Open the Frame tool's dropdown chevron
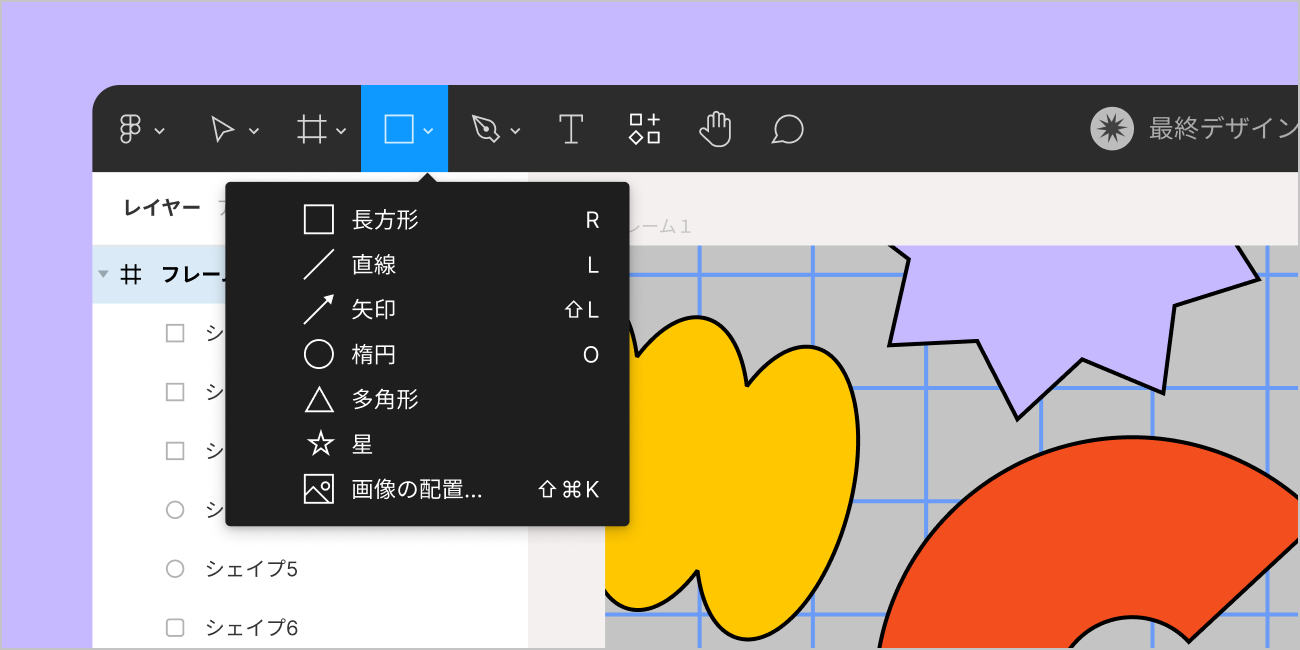The height and width of the screenshot is (650, 1300). pyautogui.click(x=339, y=130)
